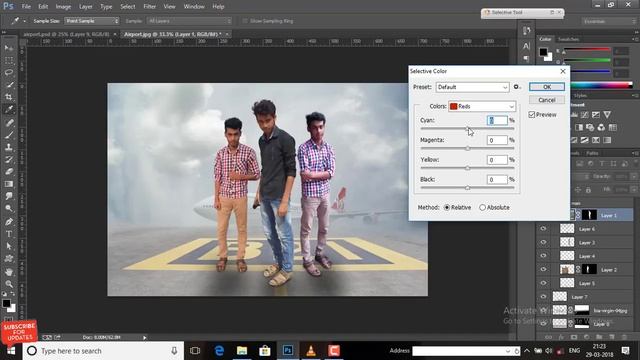
Task: Open the Select menu
Action: pos(127,7)
